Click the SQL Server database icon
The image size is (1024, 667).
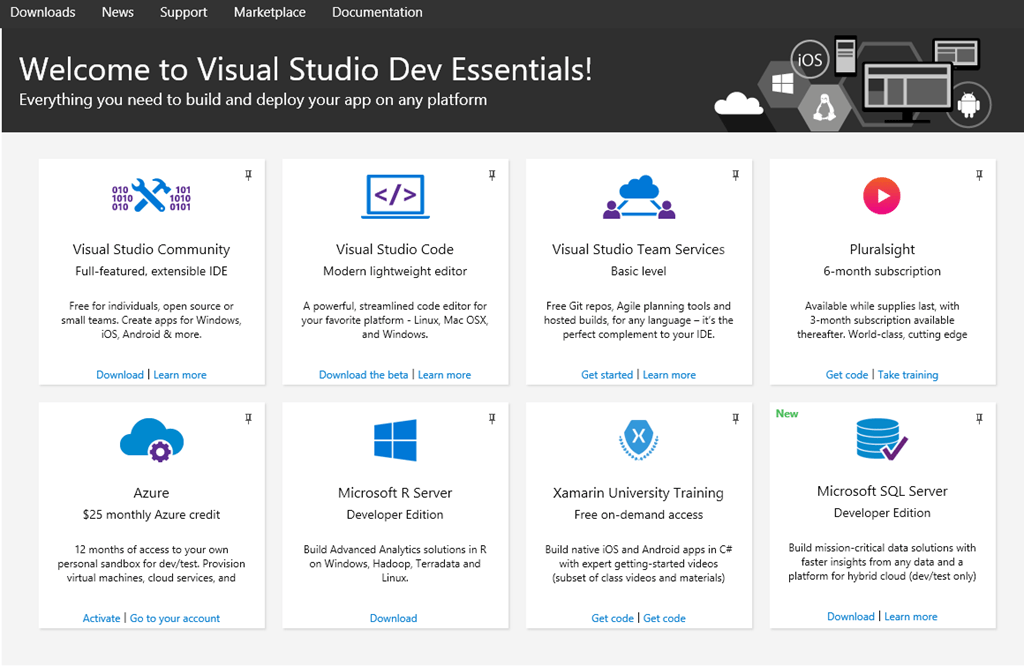point(882,438)
